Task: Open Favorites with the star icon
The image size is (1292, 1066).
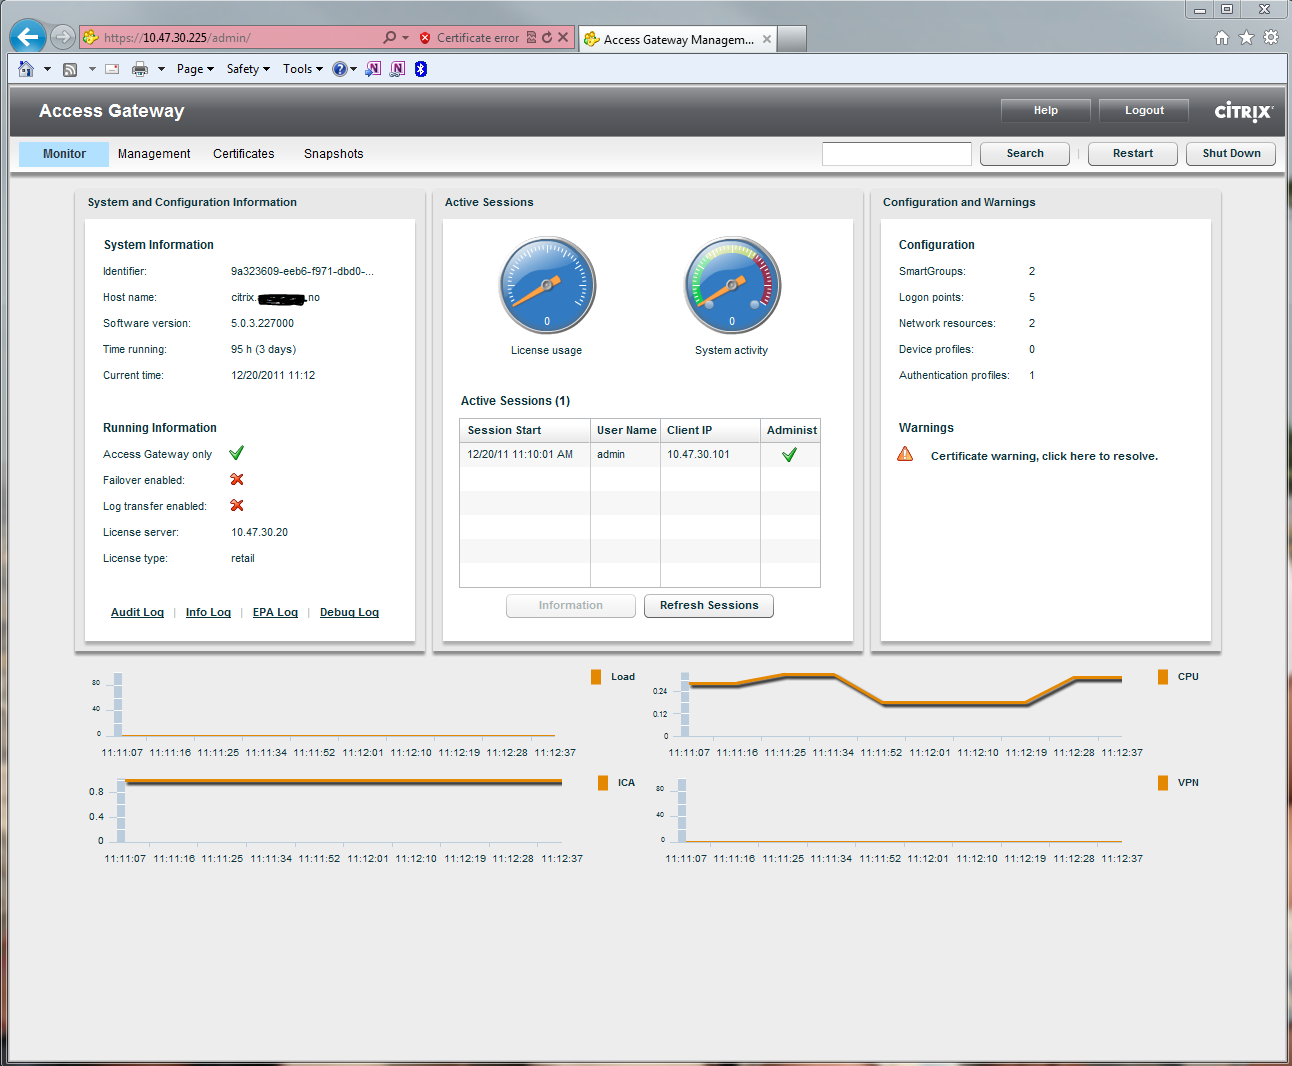Action: click(x=1246, y=37)
